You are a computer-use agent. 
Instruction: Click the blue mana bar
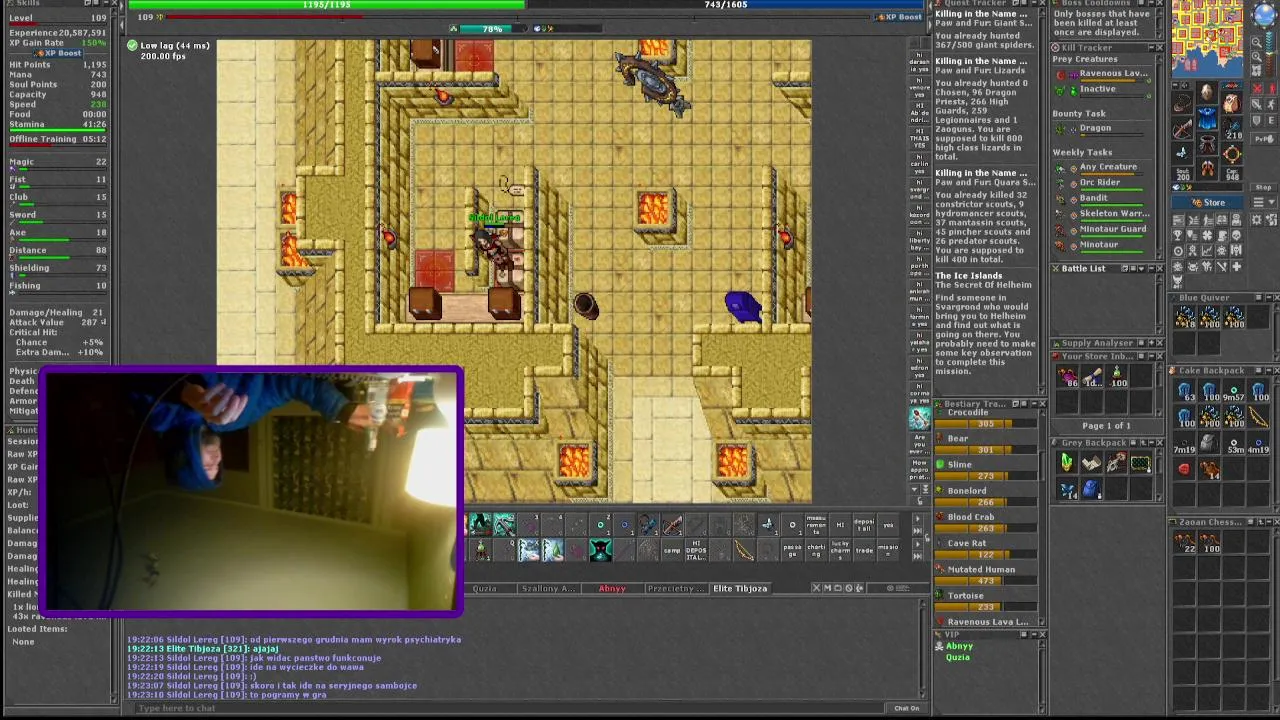click(x=725, y=5)
